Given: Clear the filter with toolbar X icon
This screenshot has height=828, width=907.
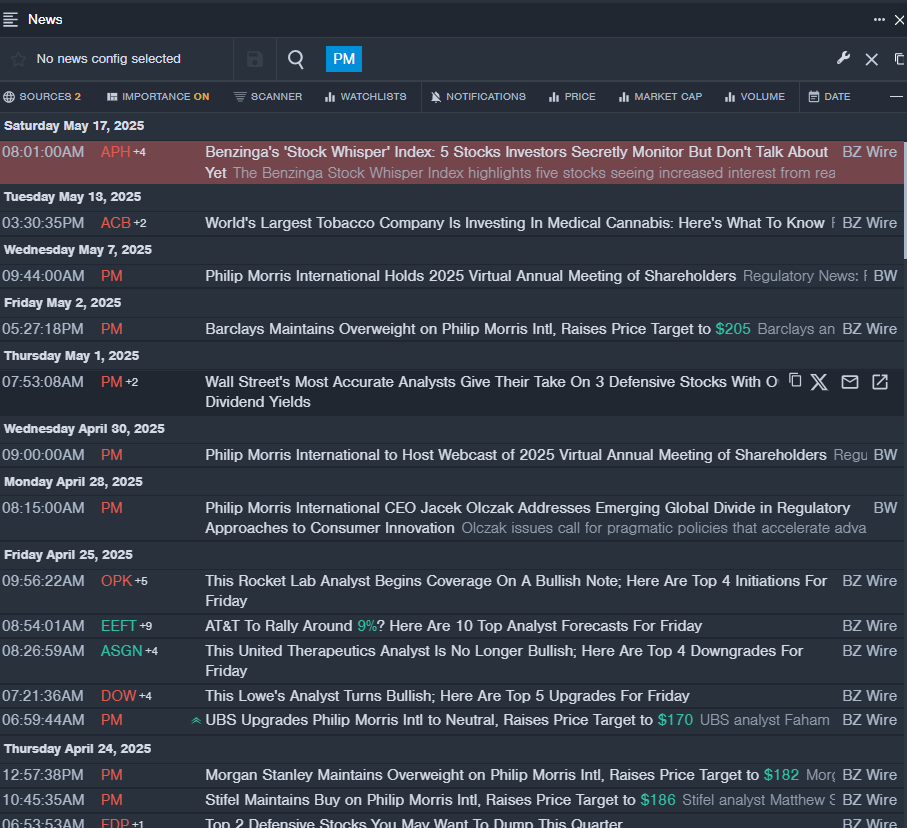Looking at the screenshot, I should pos(872,59).
